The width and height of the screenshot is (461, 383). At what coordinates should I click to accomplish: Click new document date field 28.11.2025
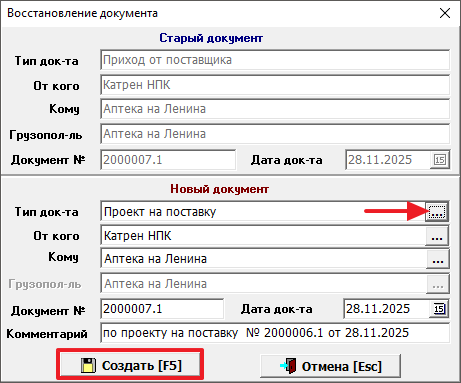pyautogui.click(x=387, y=309)
